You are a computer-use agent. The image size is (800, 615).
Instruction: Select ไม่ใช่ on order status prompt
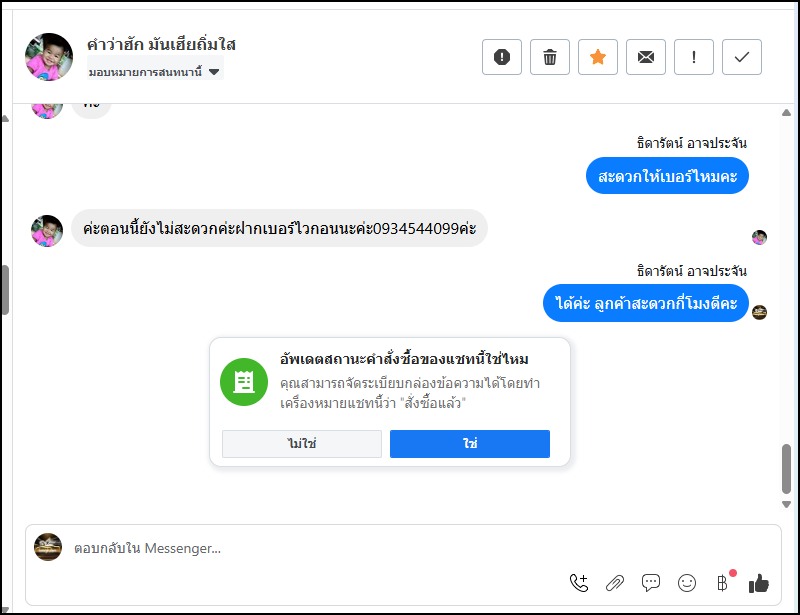[302, 444]
